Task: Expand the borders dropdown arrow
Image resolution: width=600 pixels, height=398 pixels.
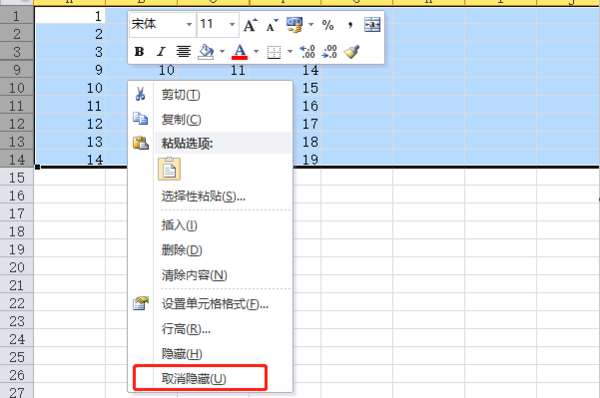Action: (290, 52)
